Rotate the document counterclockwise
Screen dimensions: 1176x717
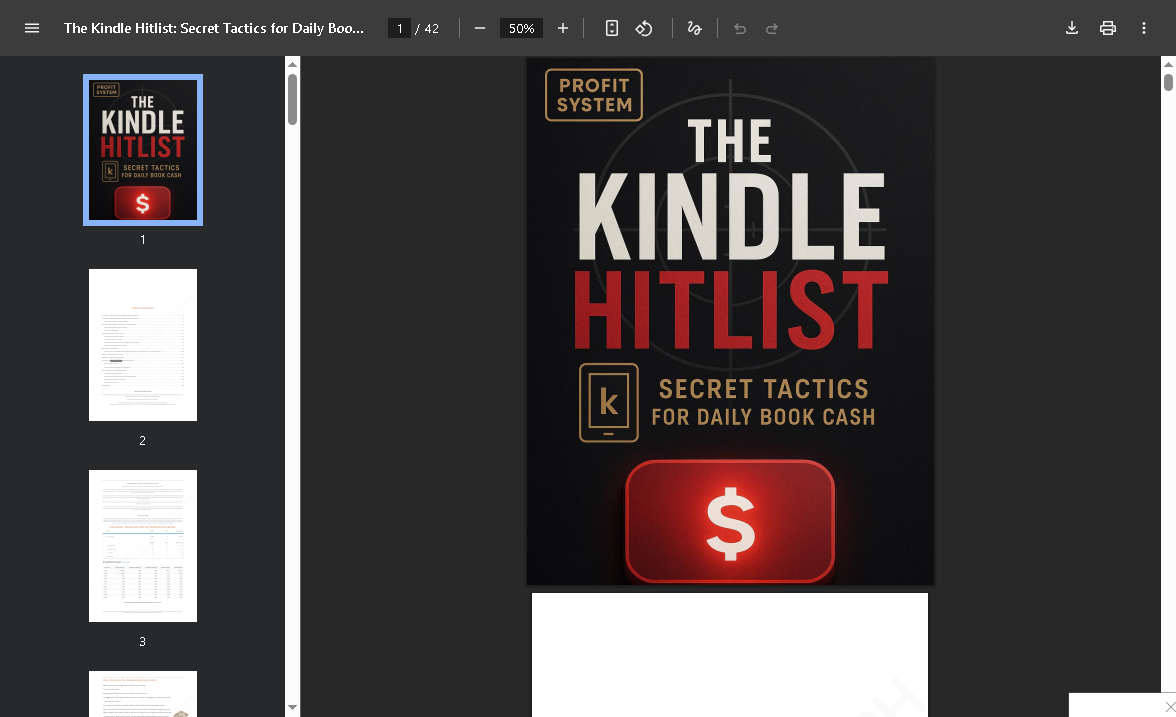tap(644, 28)
